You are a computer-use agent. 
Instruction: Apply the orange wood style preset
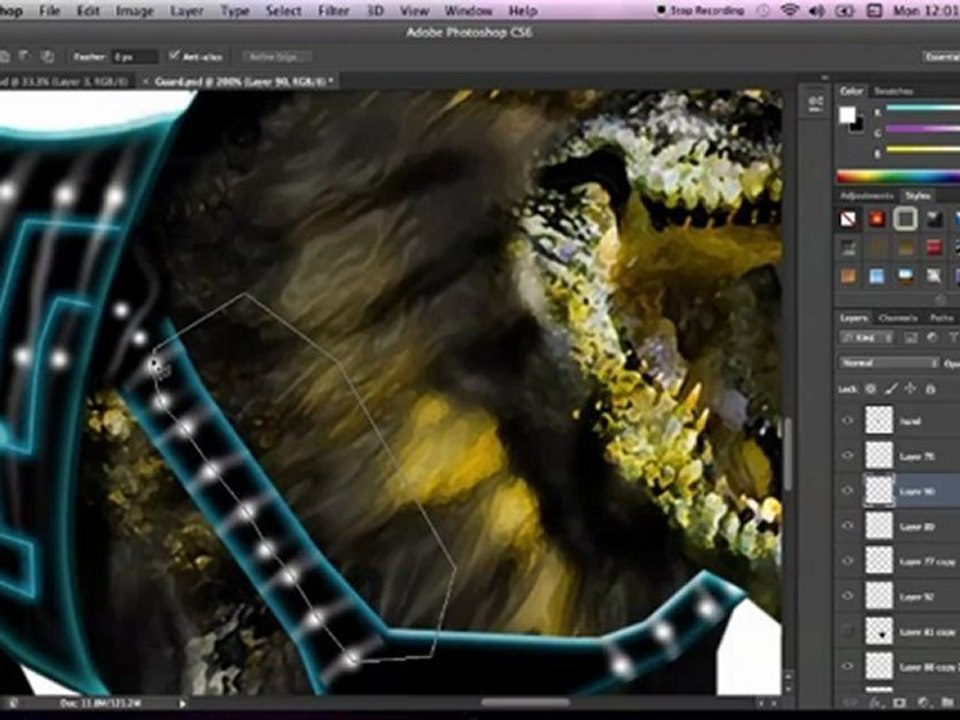(x=848, y=276)
